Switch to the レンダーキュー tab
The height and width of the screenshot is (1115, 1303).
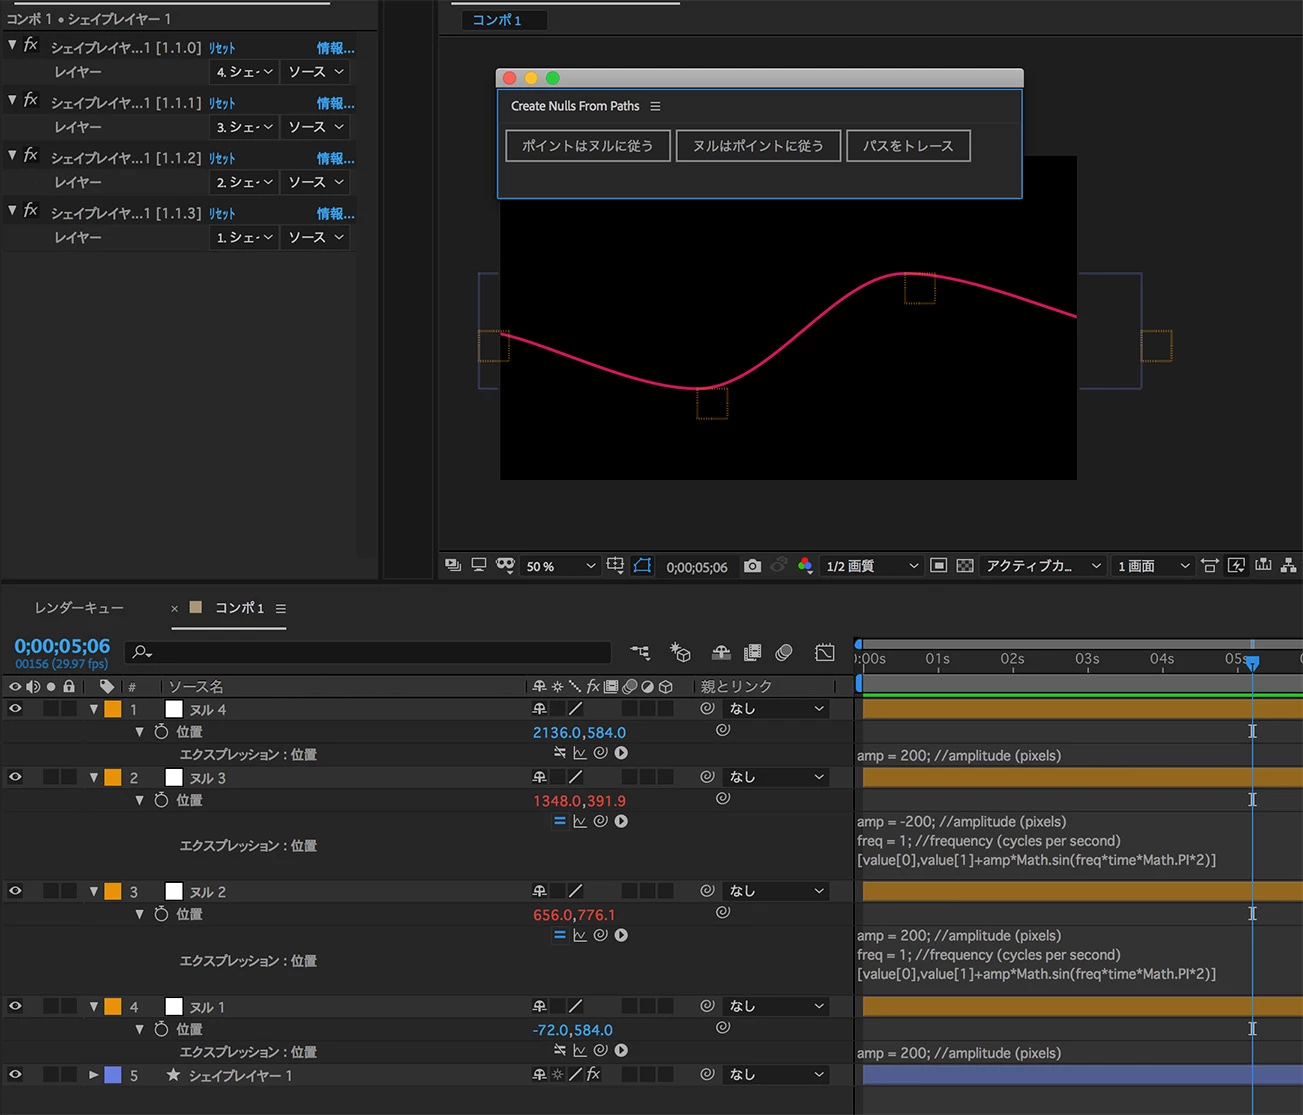79,608
